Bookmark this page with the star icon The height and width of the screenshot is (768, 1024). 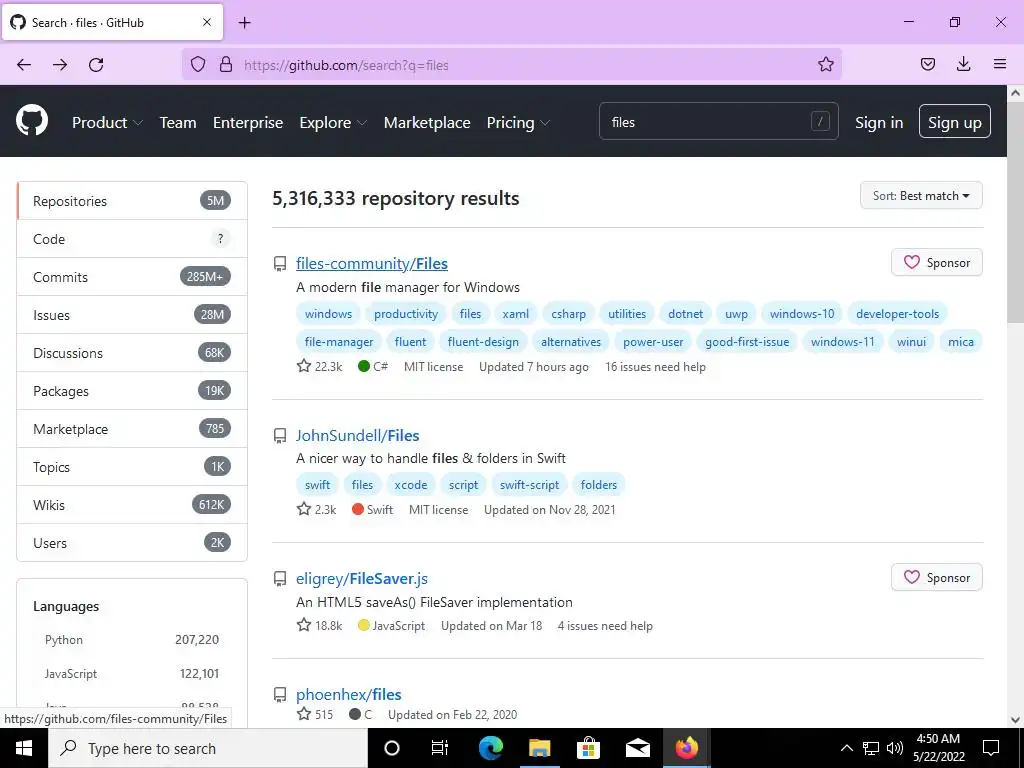pos(825,64)
